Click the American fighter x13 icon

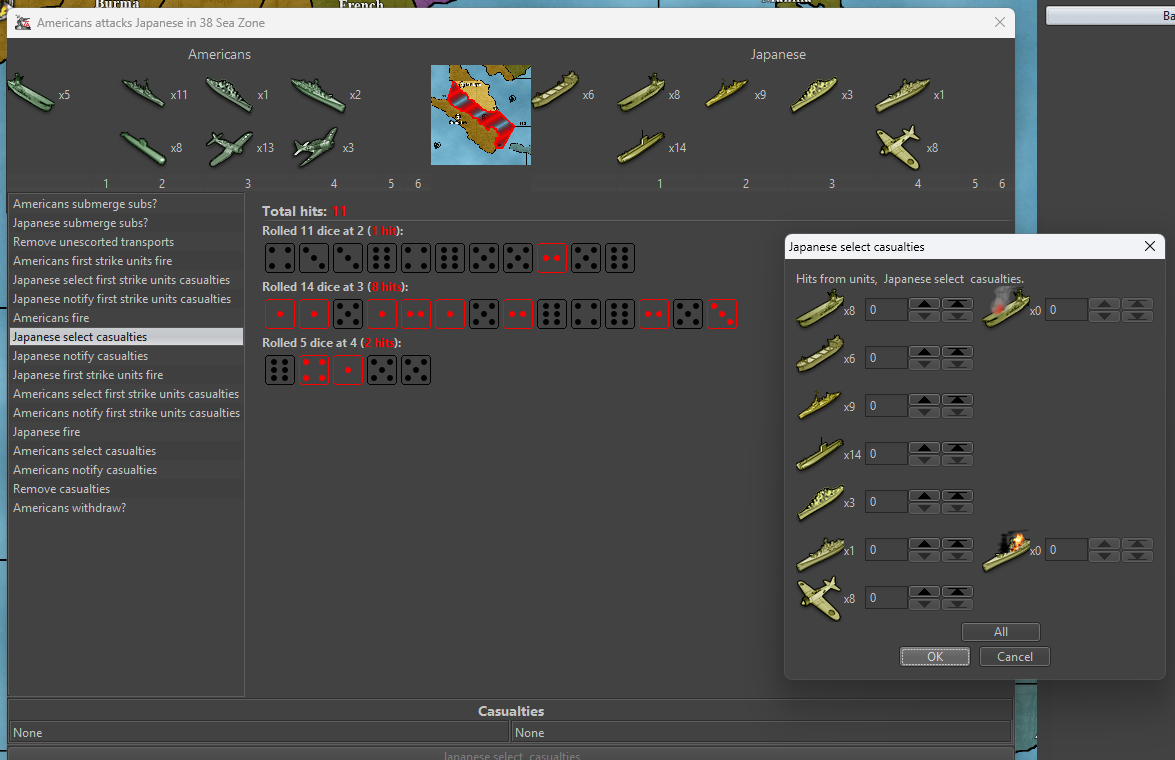click(229, 148)
